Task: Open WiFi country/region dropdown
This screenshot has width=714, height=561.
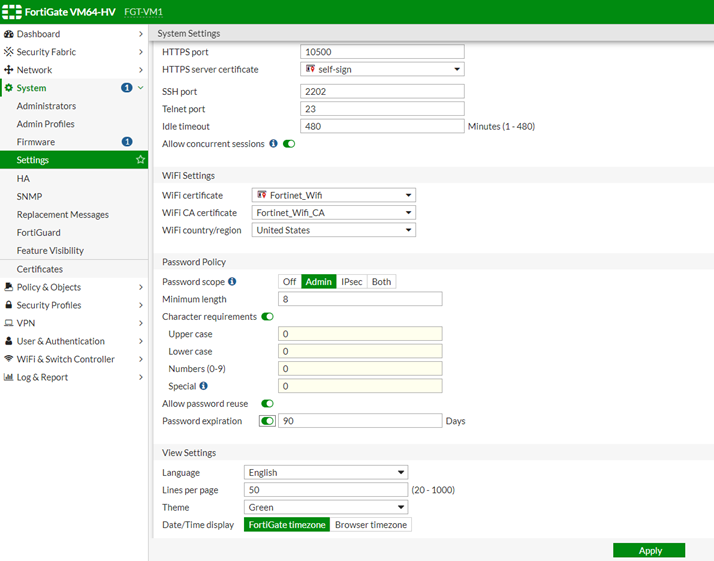Action: click(333, 230)
